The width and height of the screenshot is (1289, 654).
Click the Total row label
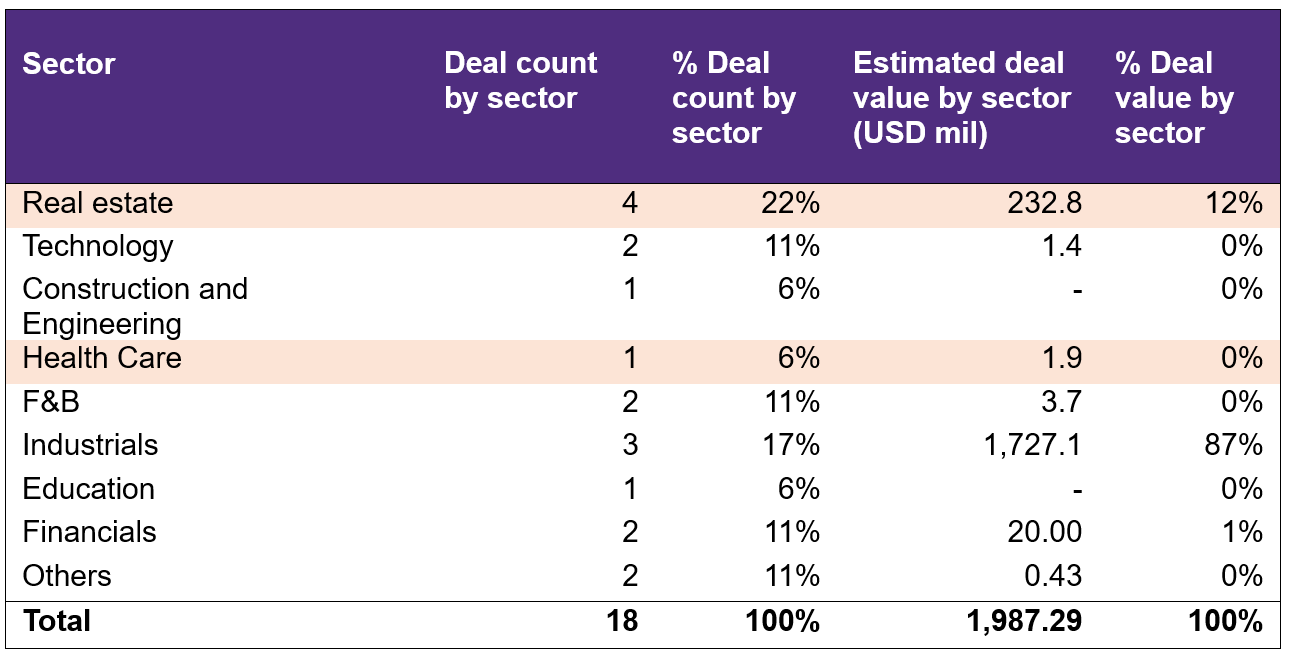tap(56, 621)
